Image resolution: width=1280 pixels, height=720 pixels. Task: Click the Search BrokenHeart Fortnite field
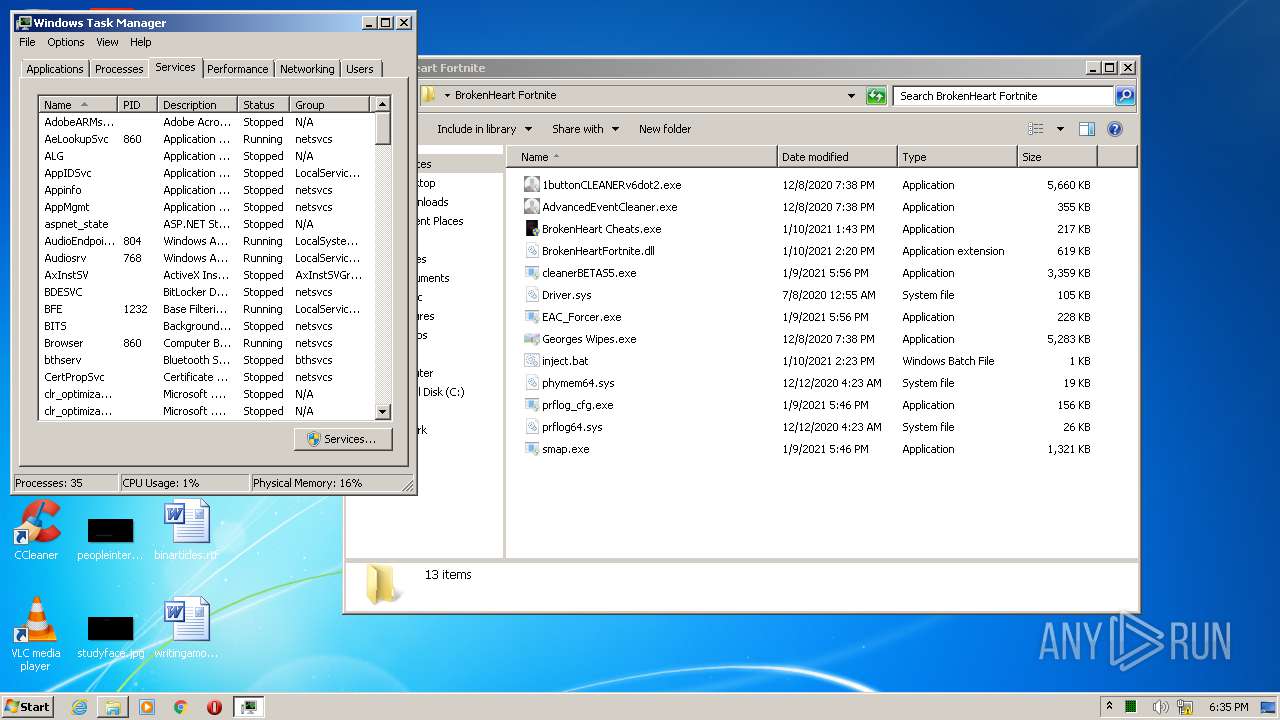(1003, 96)
